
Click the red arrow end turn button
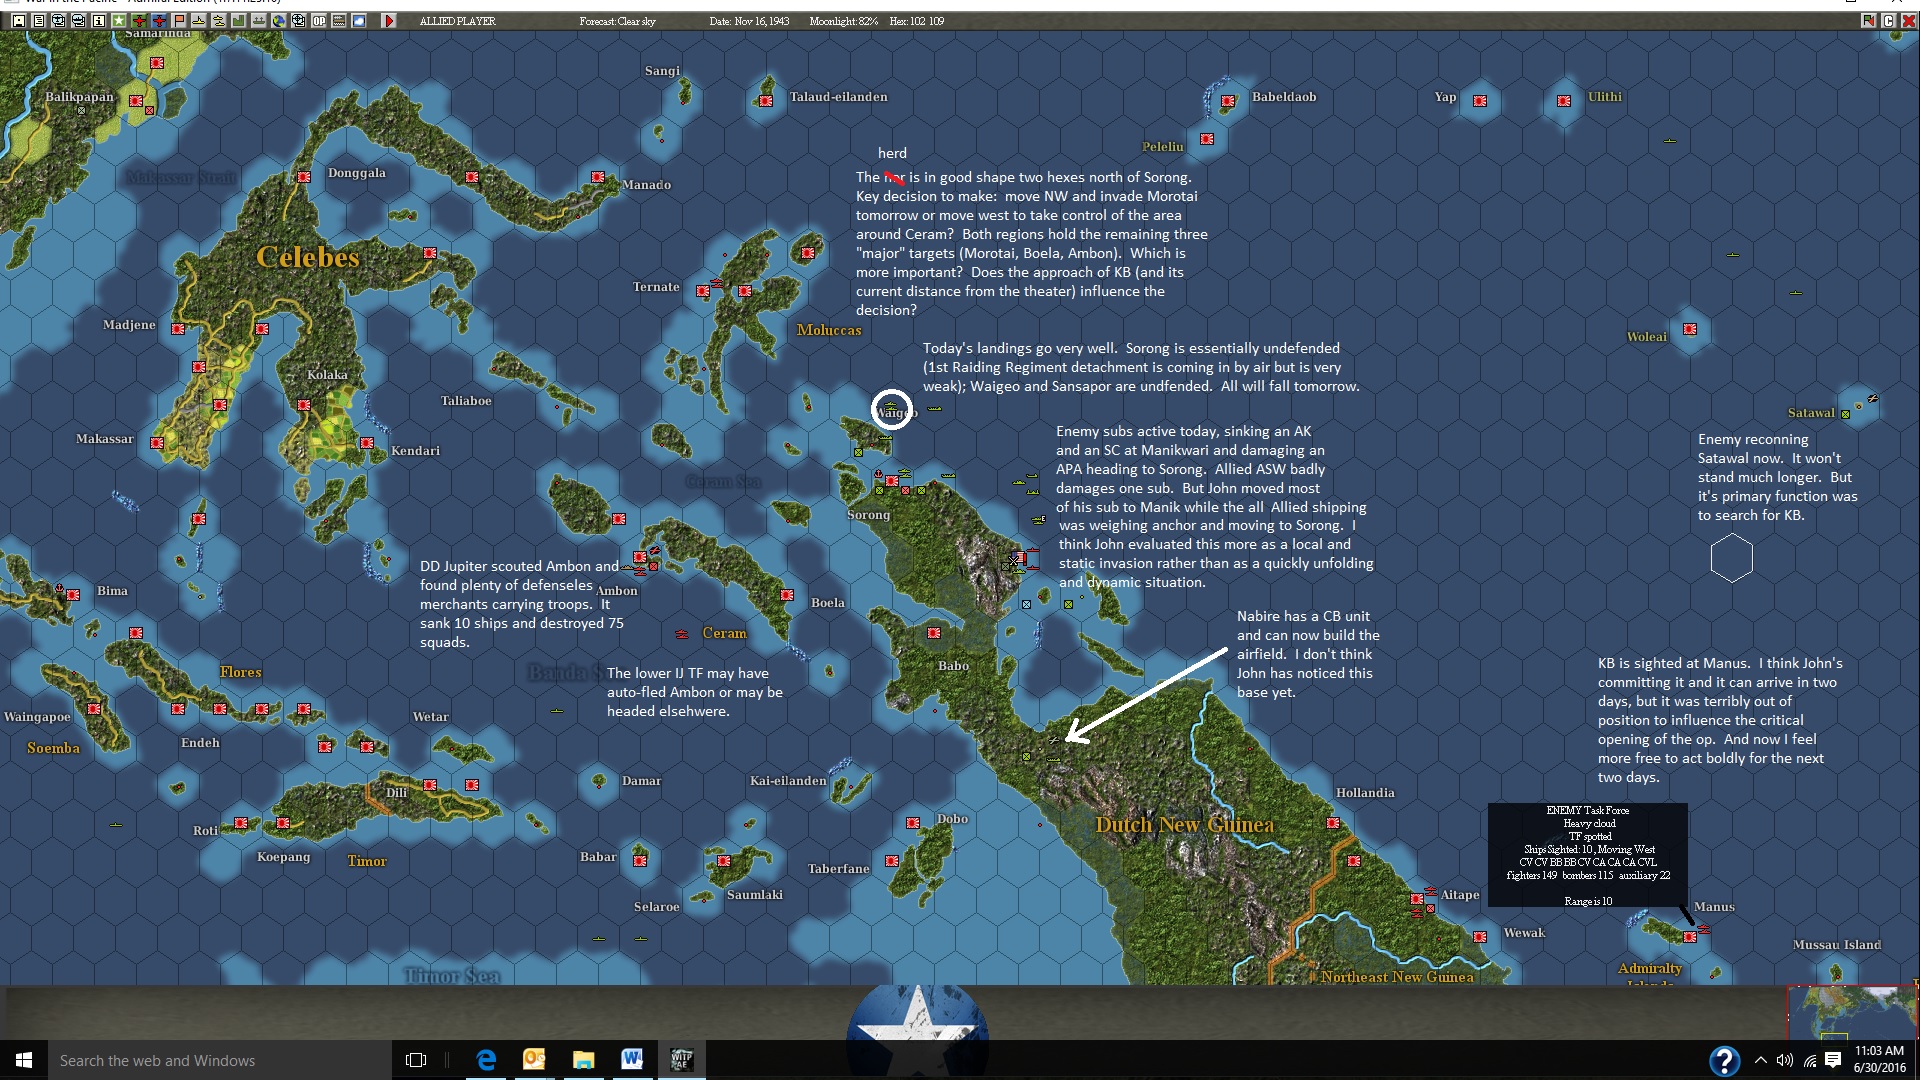(389, 20)
